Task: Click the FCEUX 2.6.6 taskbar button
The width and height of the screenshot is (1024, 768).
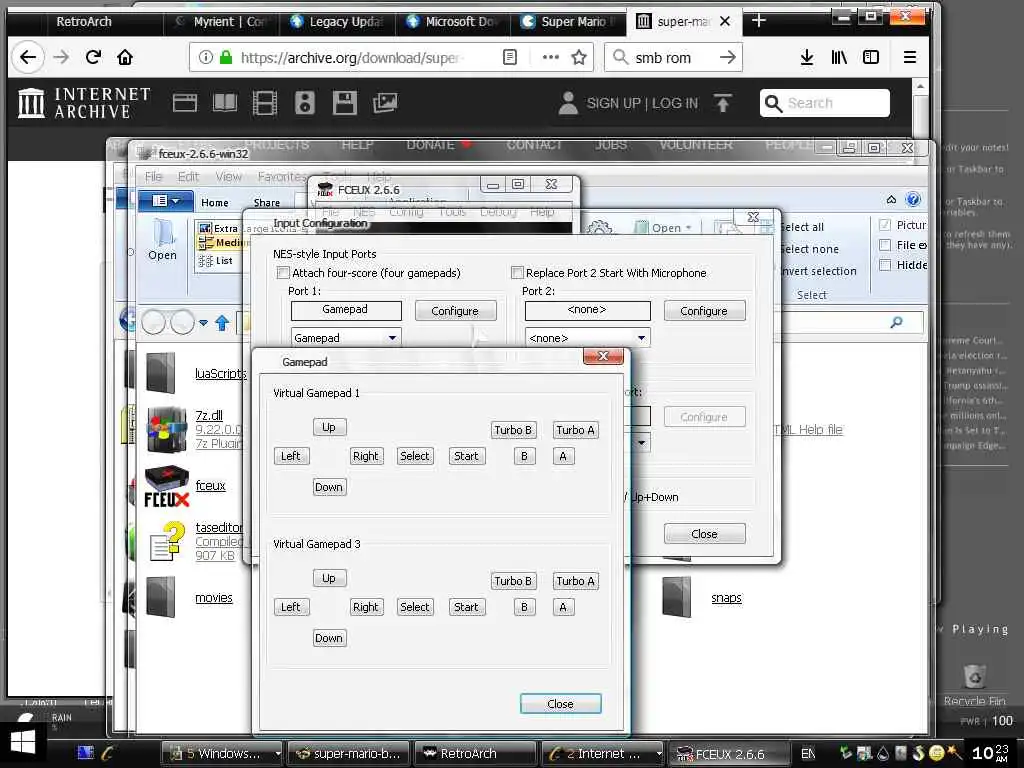Action: tap(729, 753)
